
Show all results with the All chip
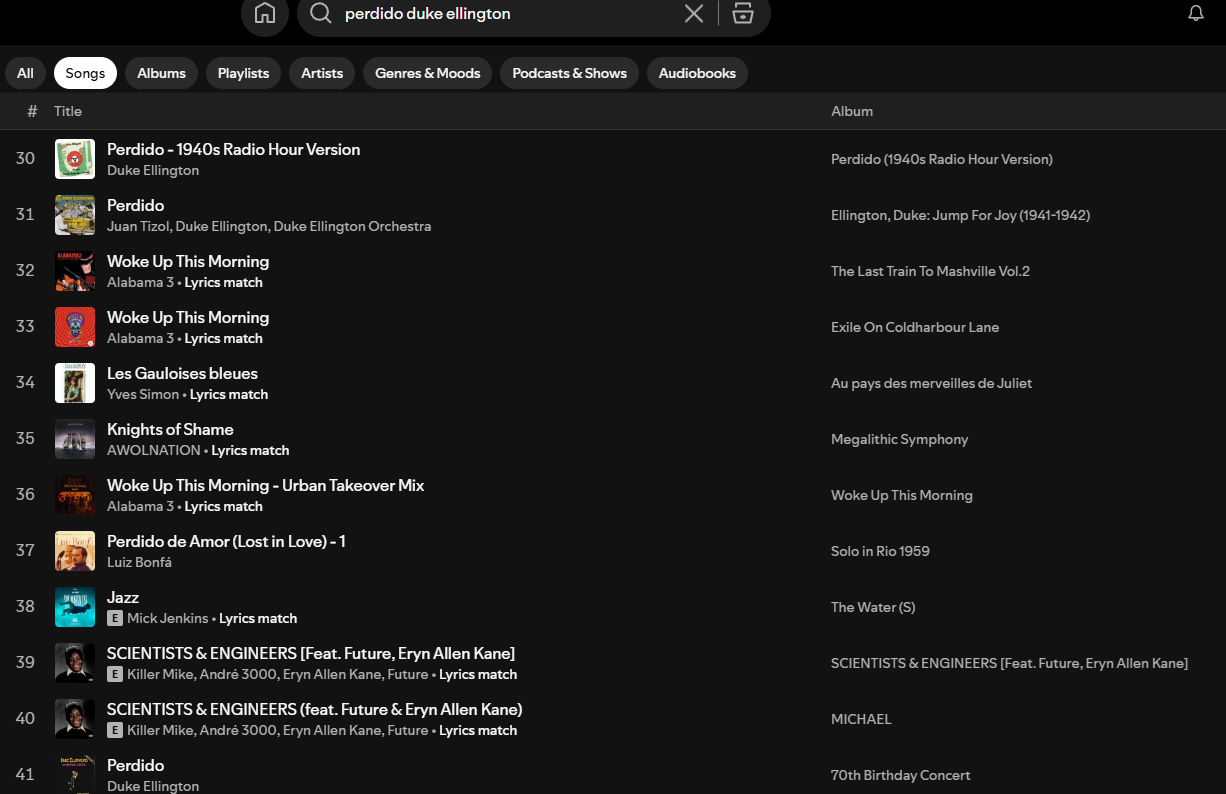(x=25, y=72)
